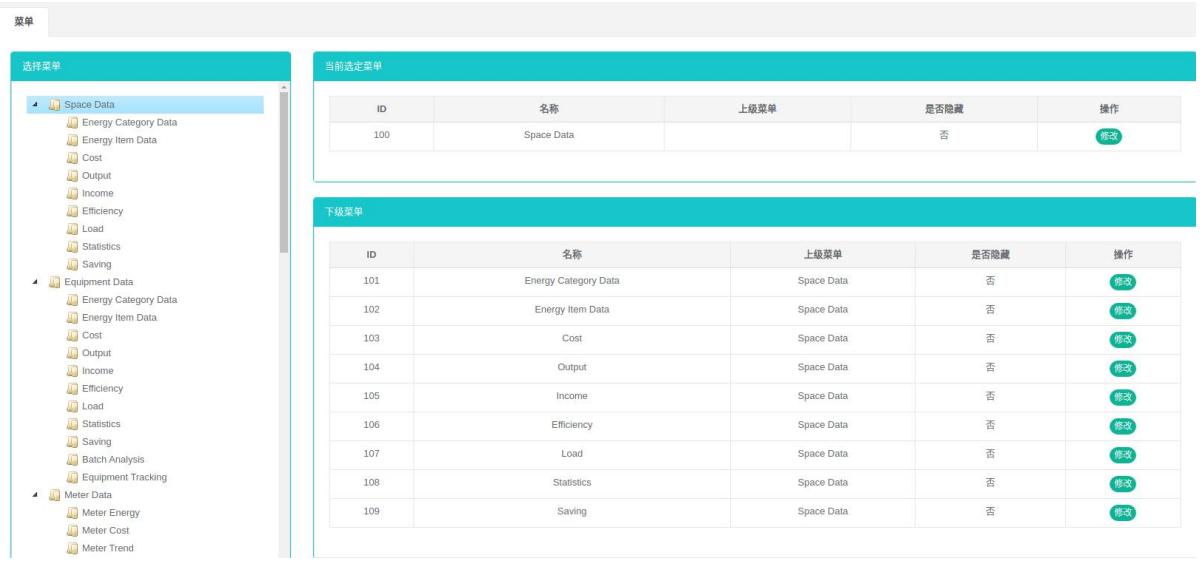Click the folder icon beside Meter Energy
Image resolution: width=1203 pixels, height=563 pixels.
tap(72, 513)
